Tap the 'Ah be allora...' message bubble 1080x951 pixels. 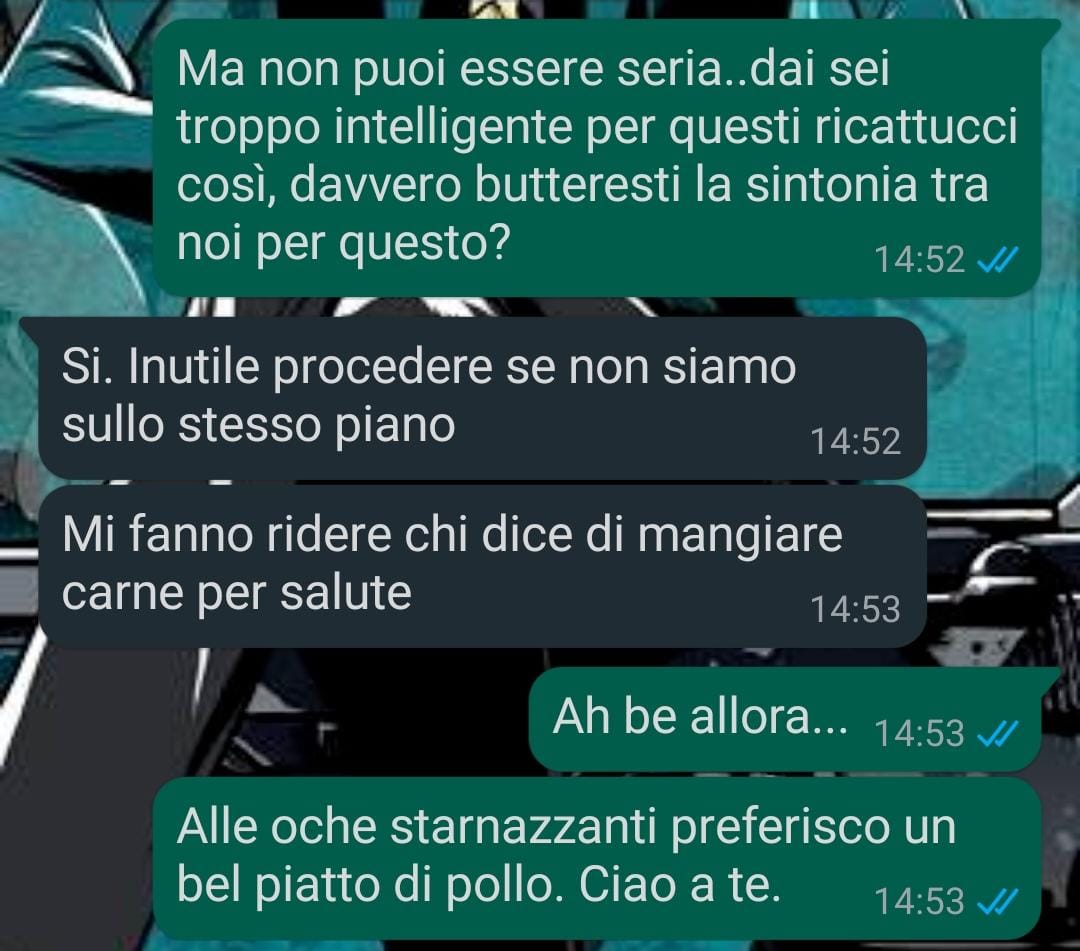coord(785,719)
